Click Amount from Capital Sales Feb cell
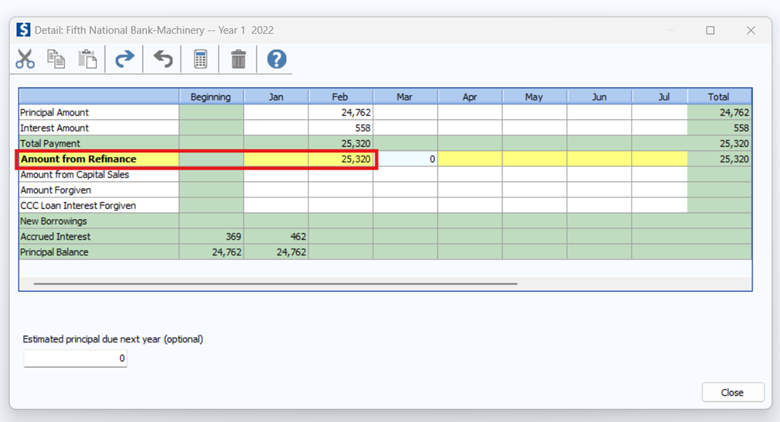 [x=341, y=175]
